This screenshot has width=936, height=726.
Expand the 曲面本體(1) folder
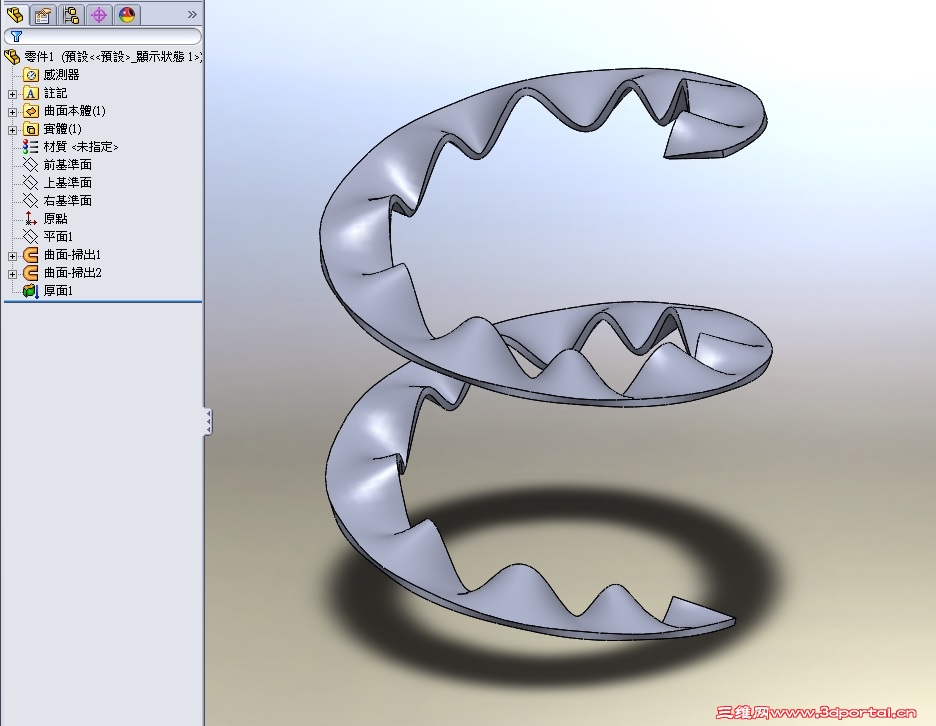coord(12,112)
